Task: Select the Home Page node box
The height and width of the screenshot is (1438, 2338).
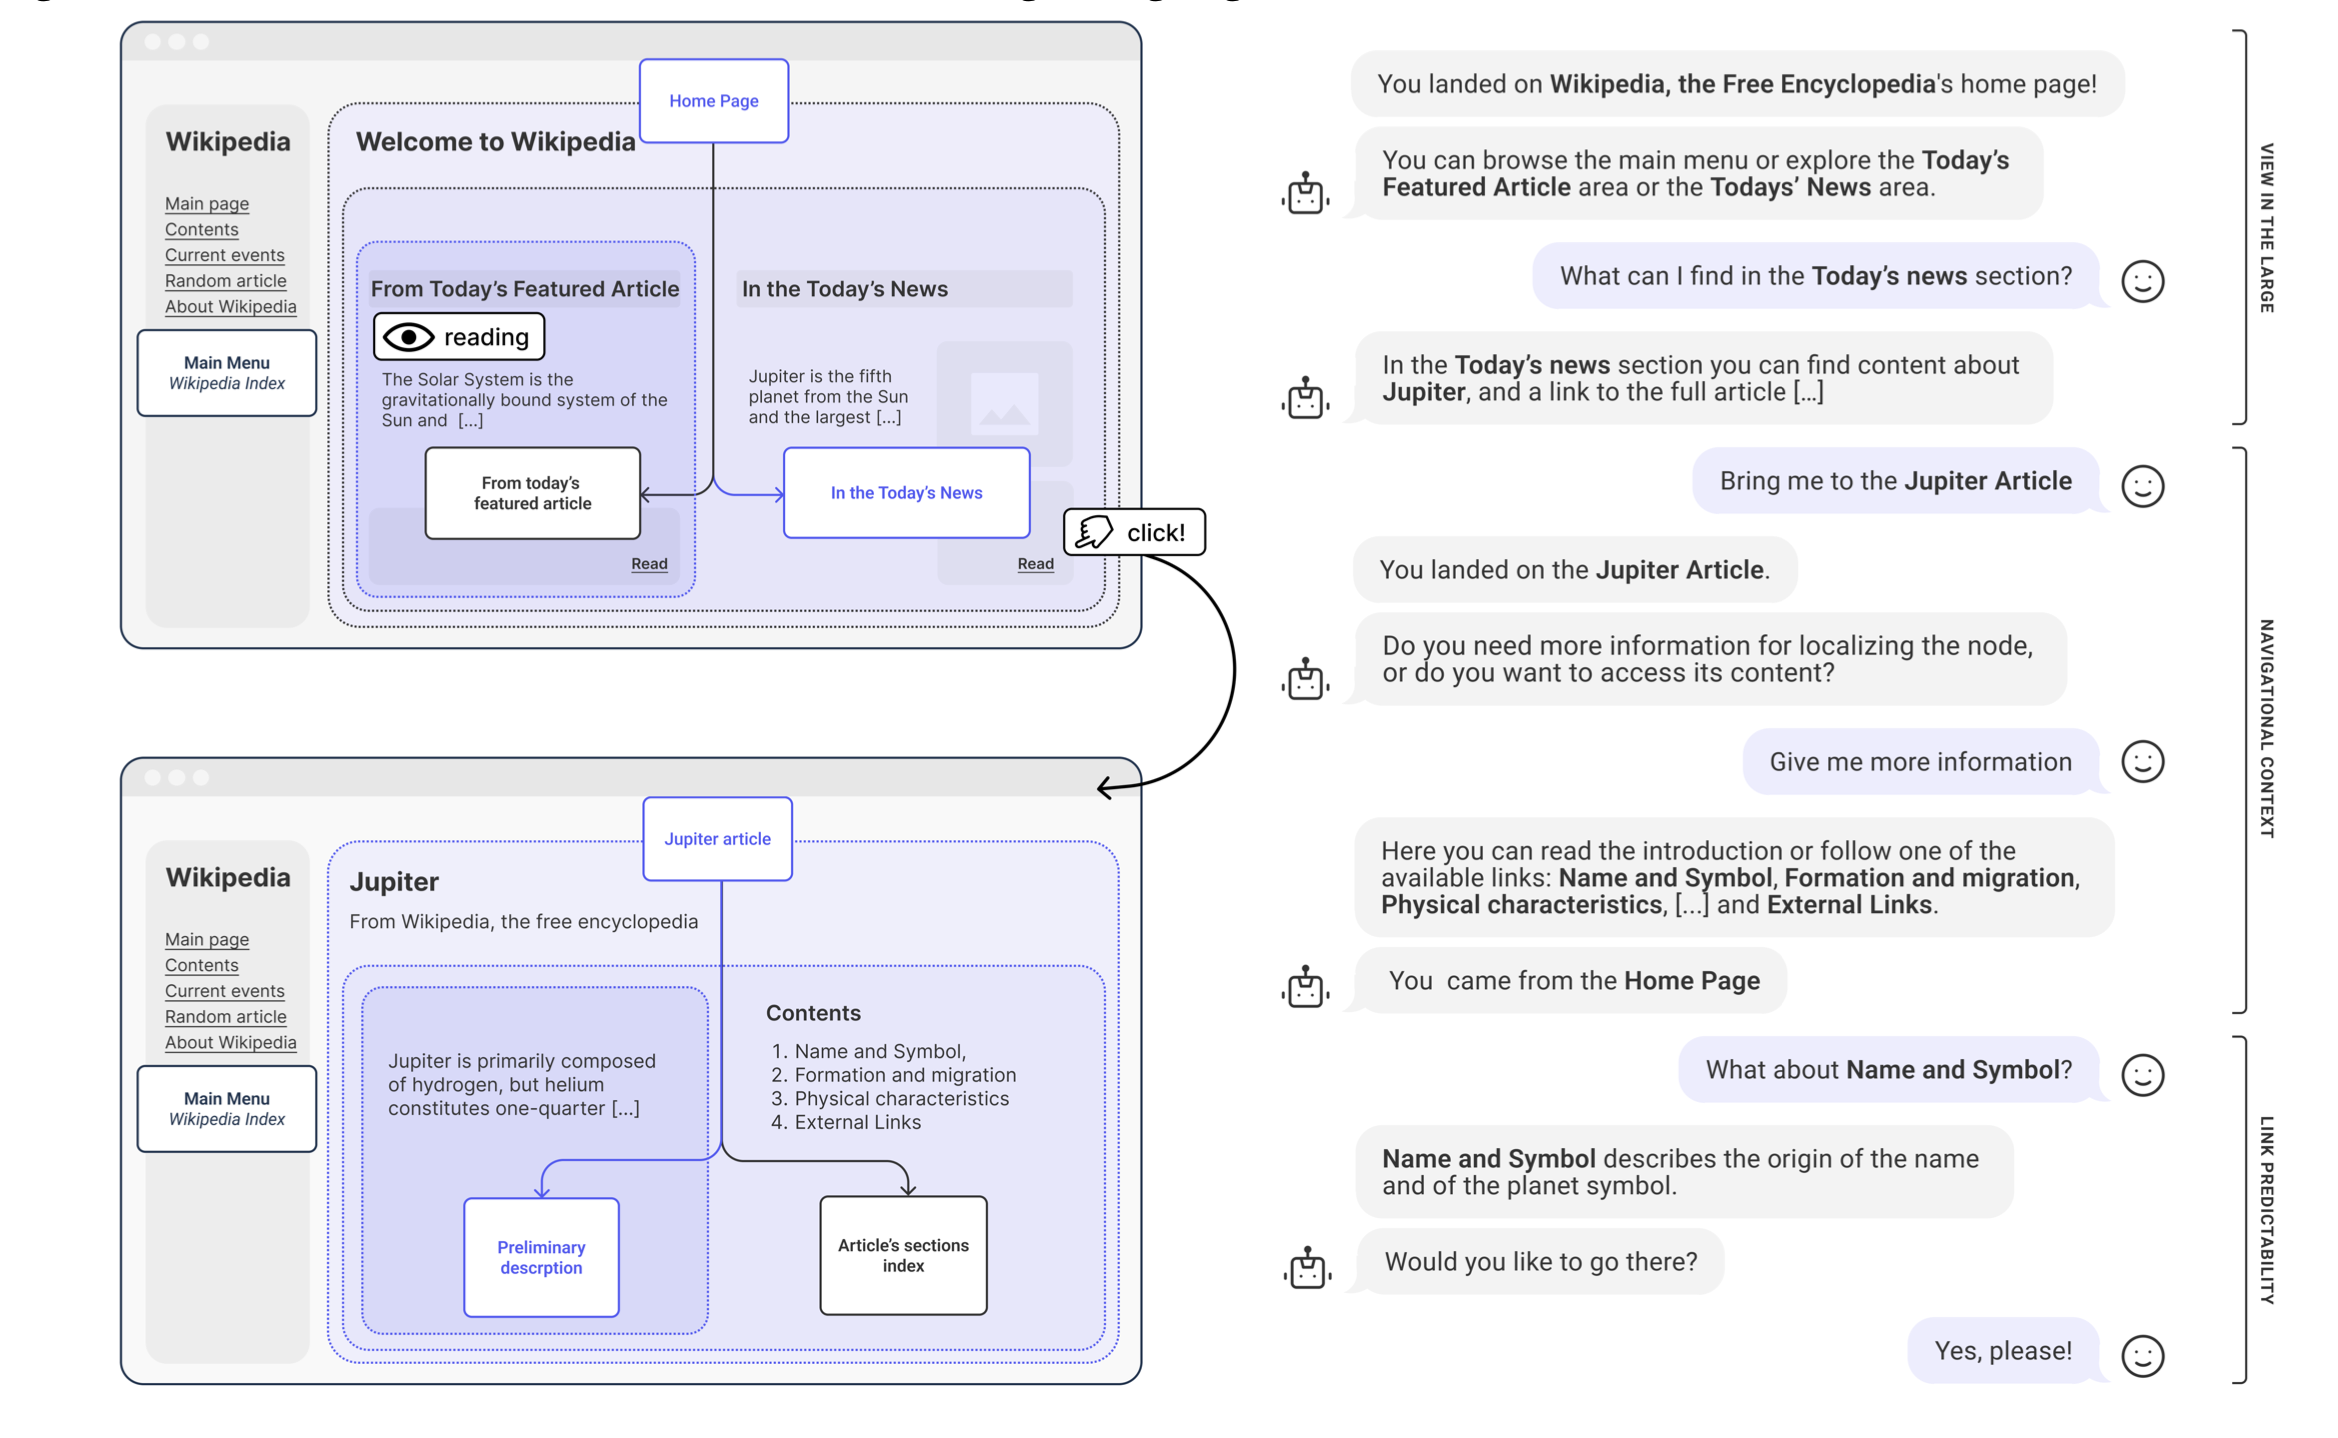Action: coord(713,101)
